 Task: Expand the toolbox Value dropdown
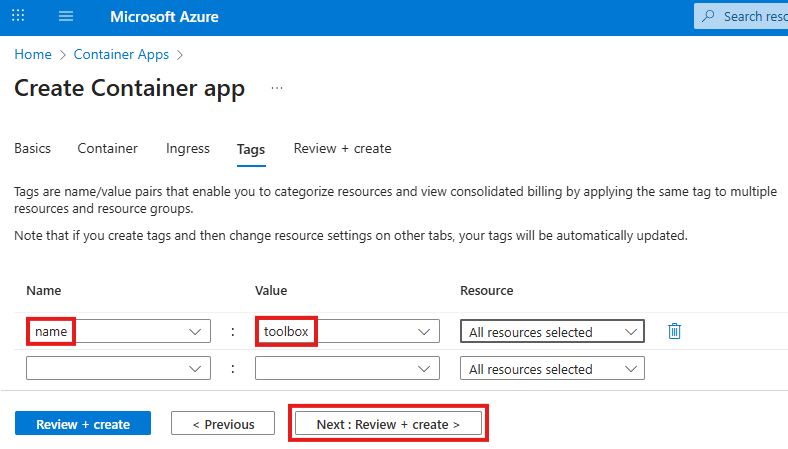tap(424, 332)
